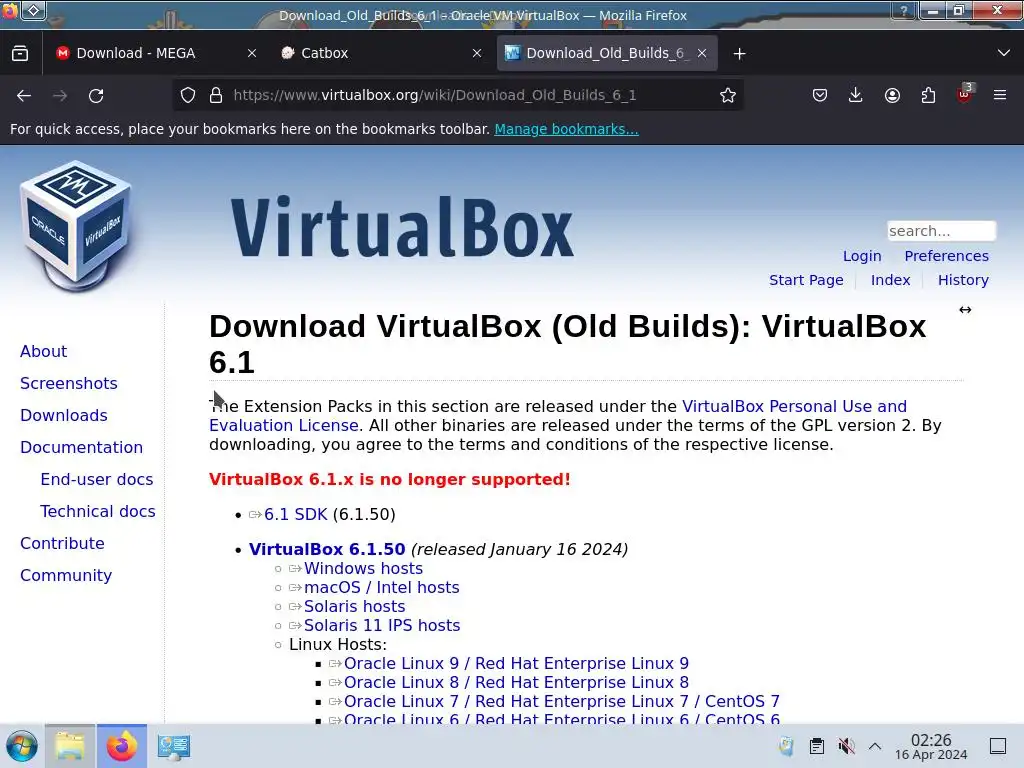
Task: Open the Index page link
Action: 890,280
